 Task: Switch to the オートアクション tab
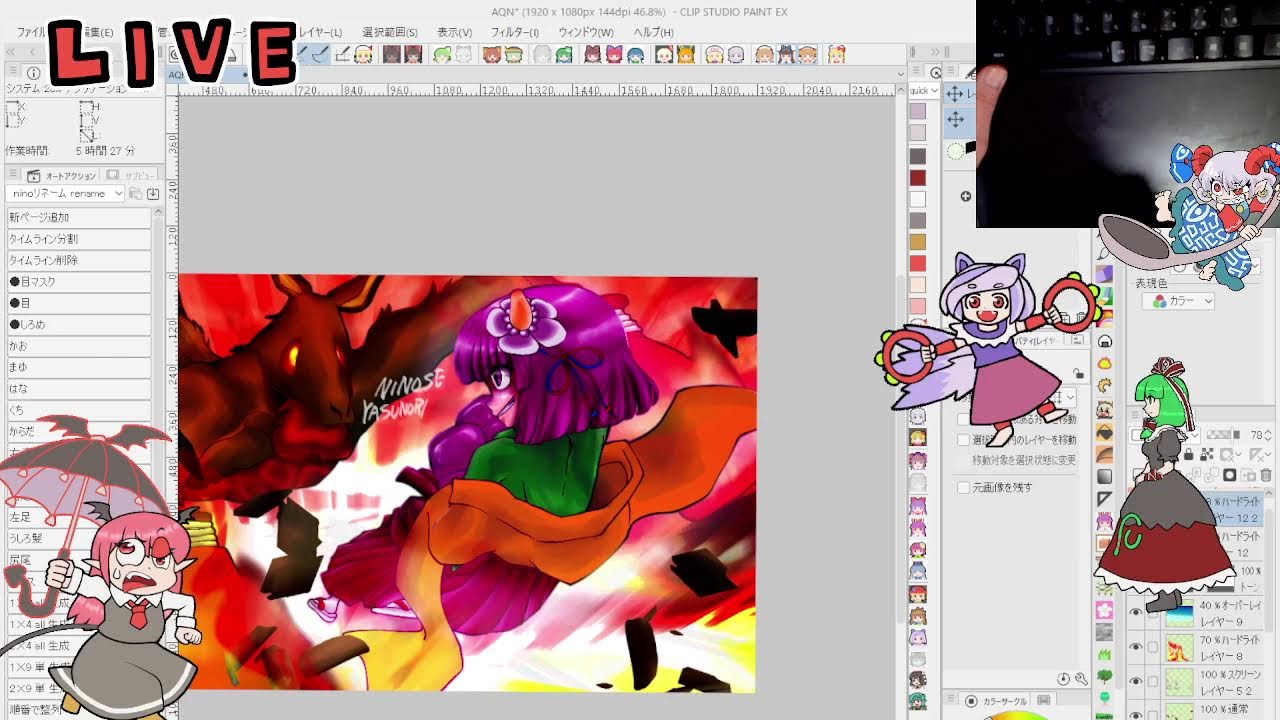(x=62, y=176)
